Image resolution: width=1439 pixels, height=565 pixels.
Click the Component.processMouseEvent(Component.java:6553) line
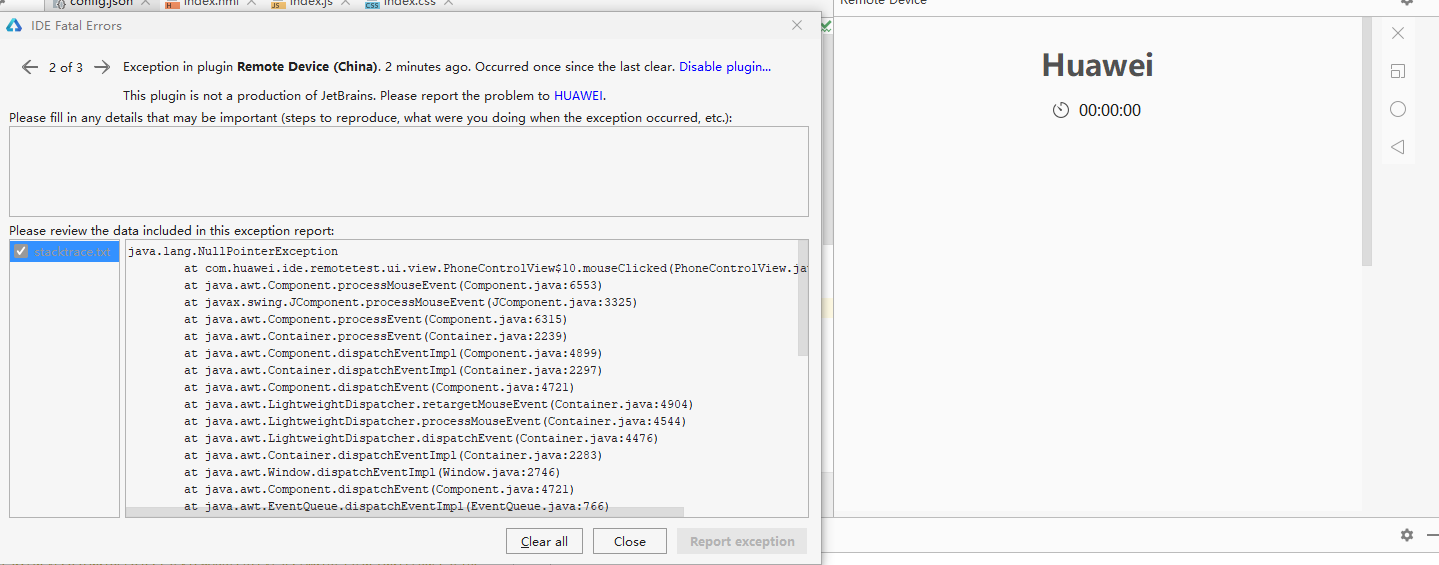393,285
